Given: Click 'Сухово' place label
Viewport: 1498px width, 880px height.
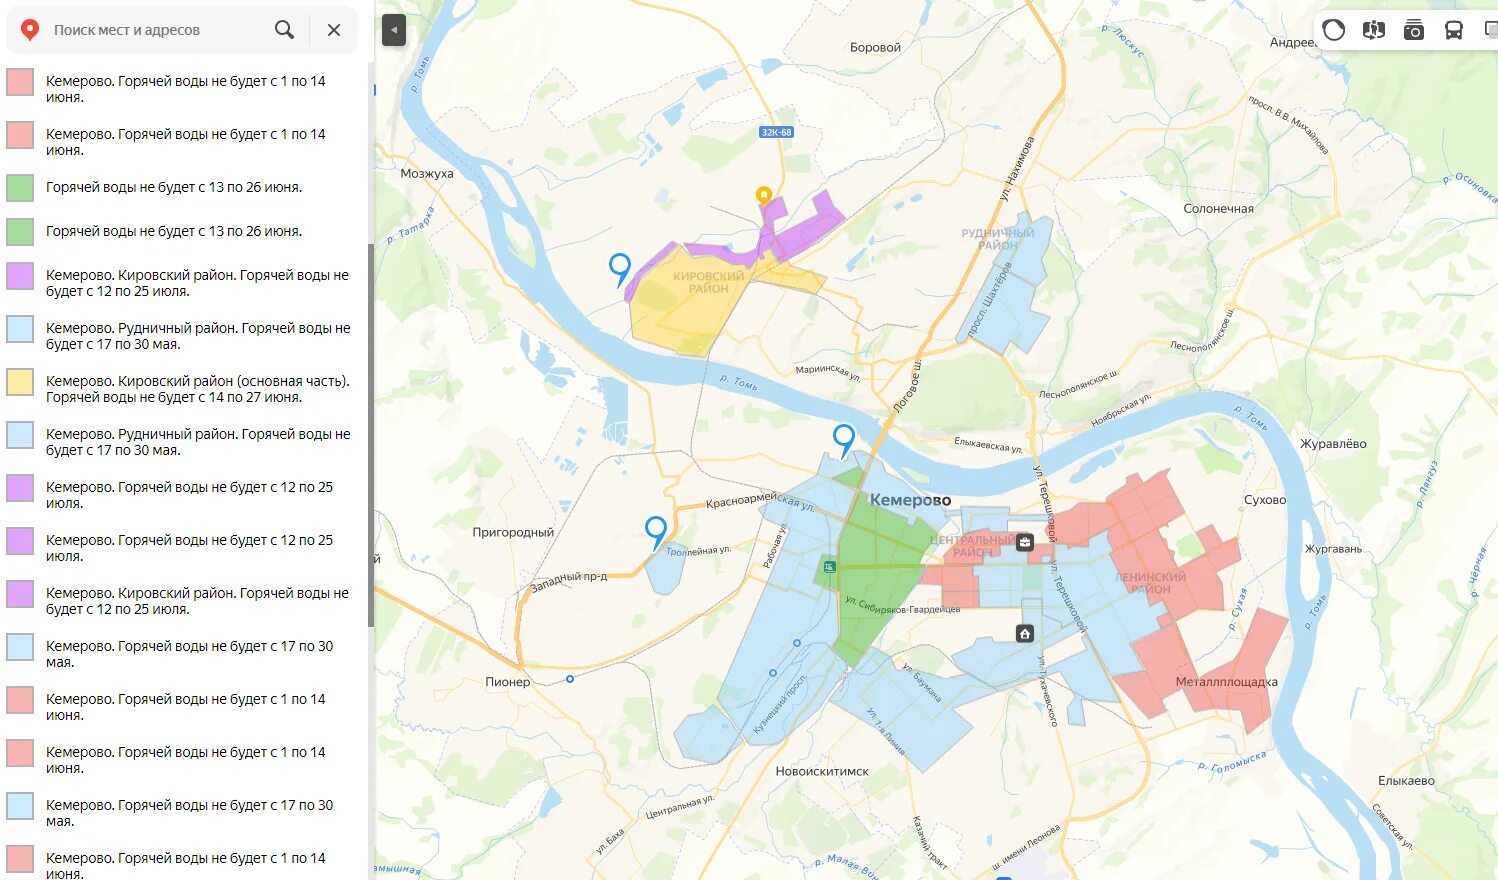Looking at the screenshot, I should (1265, 500).
